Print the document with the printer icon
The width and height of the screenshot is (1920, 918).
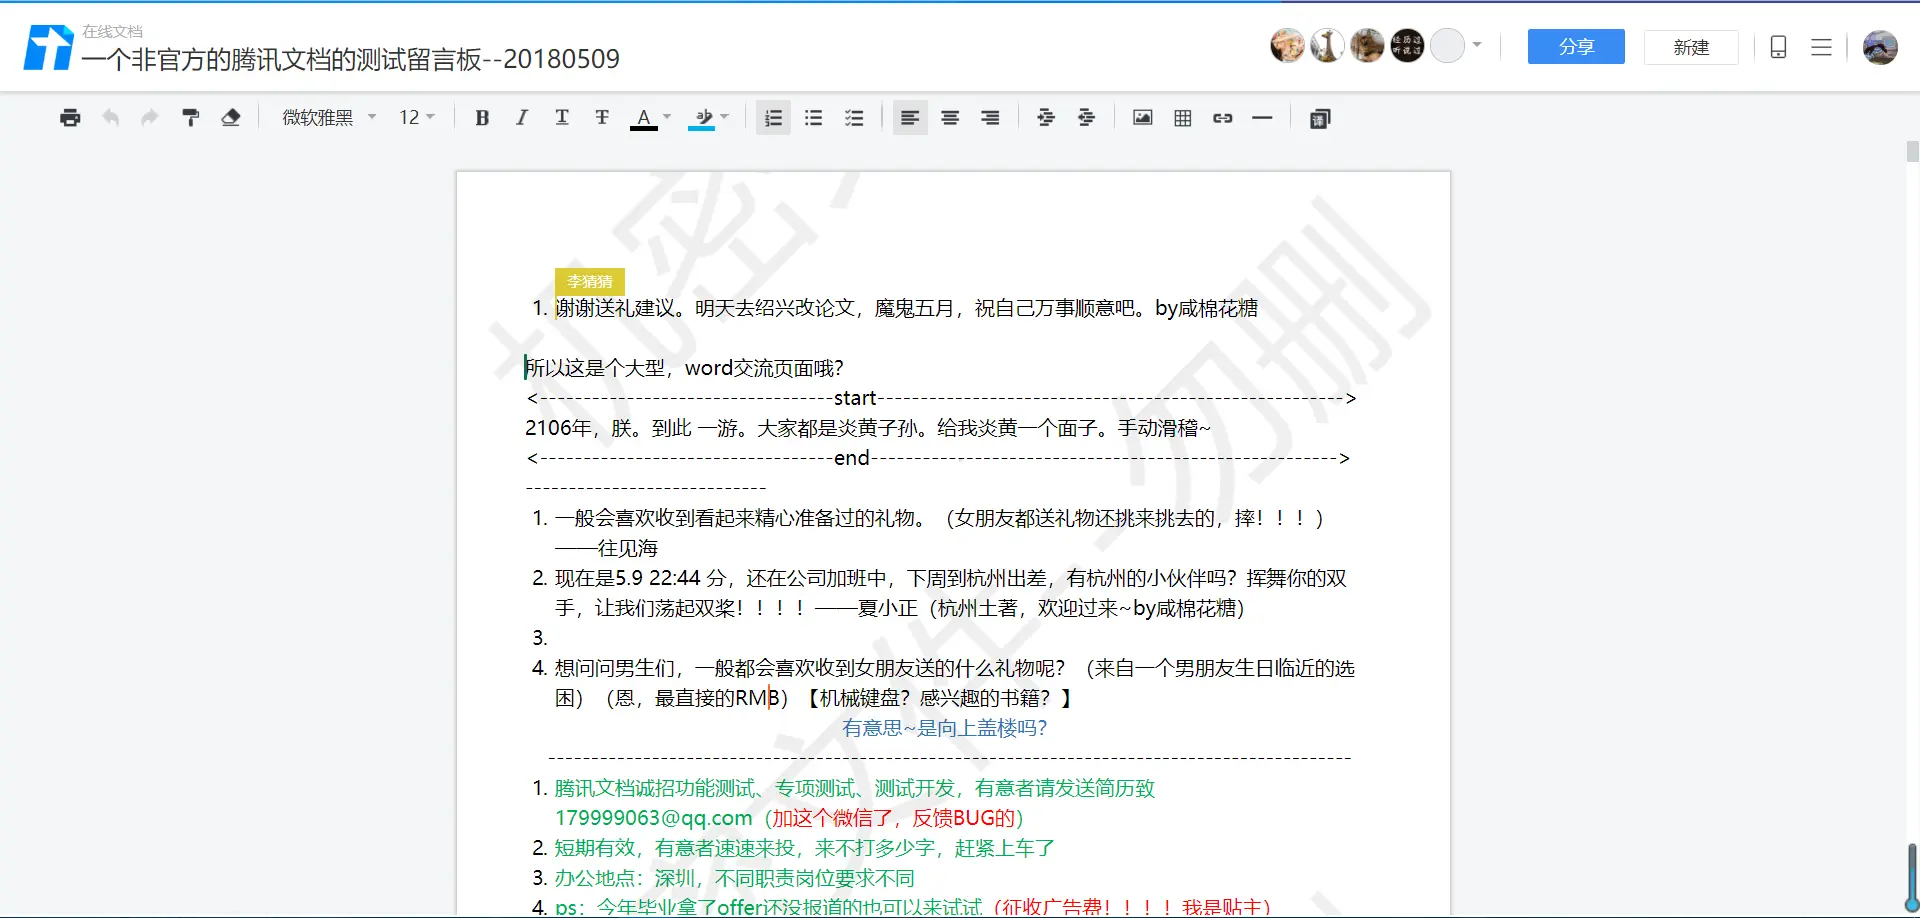coord(70,118)
